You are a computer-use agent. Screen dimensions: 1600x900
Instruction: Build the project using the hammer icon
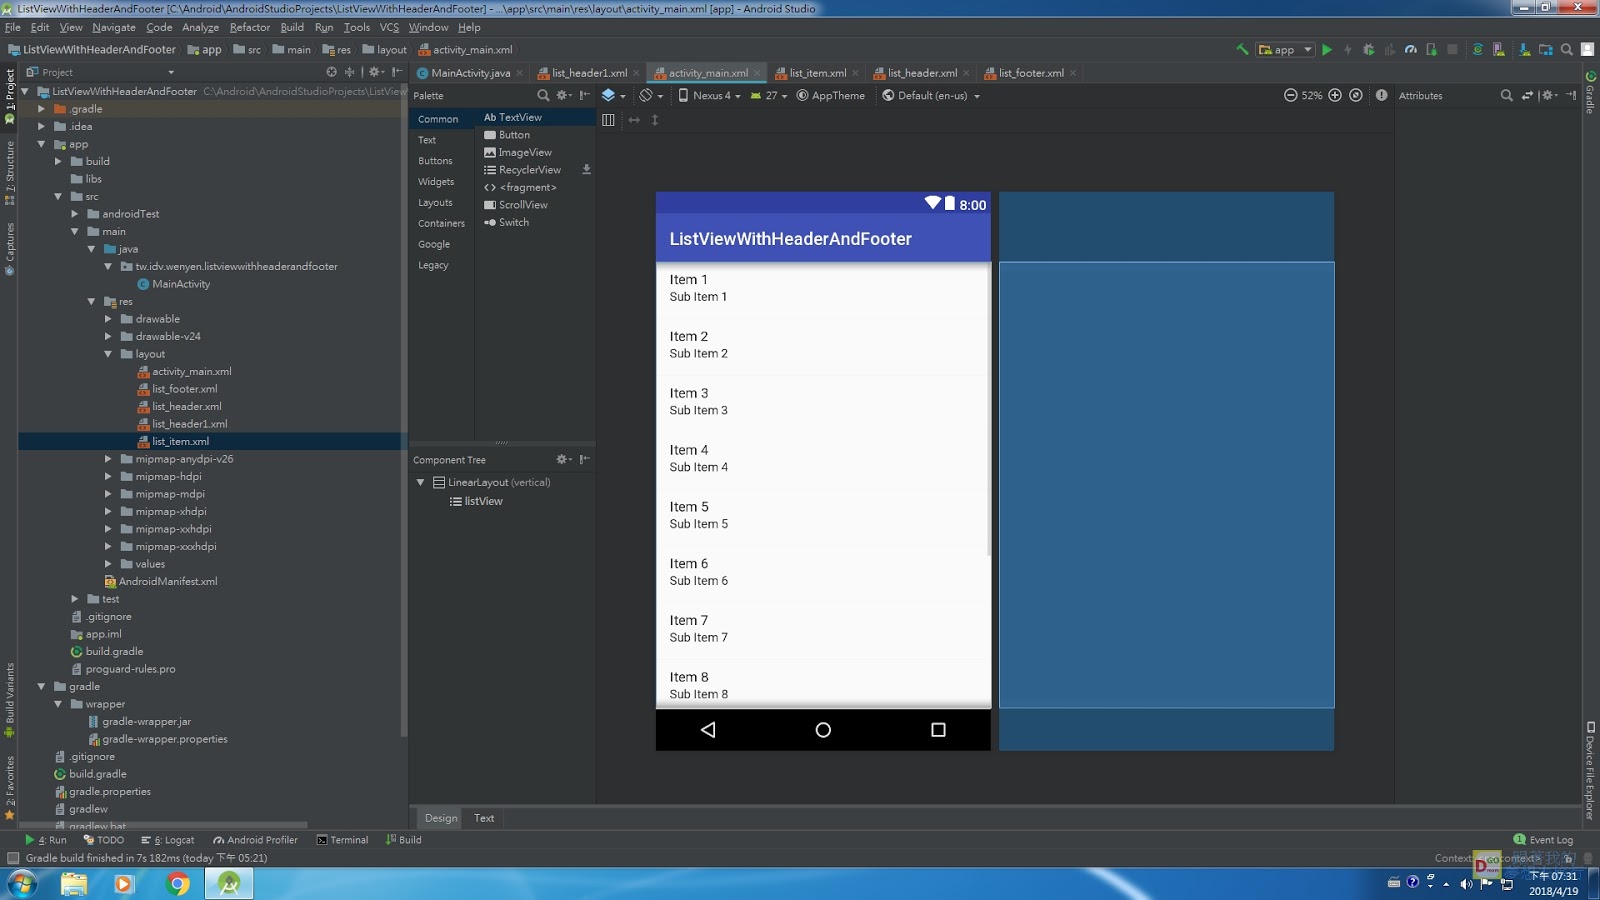(1243, 49)
